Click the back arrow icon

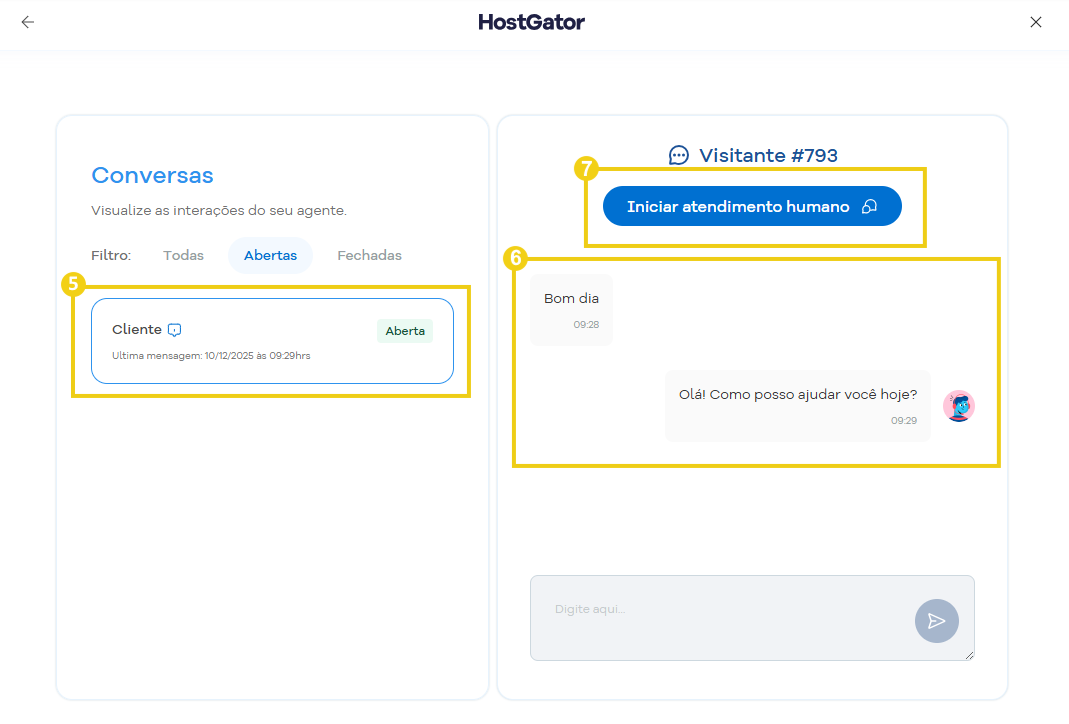[27, 22]
